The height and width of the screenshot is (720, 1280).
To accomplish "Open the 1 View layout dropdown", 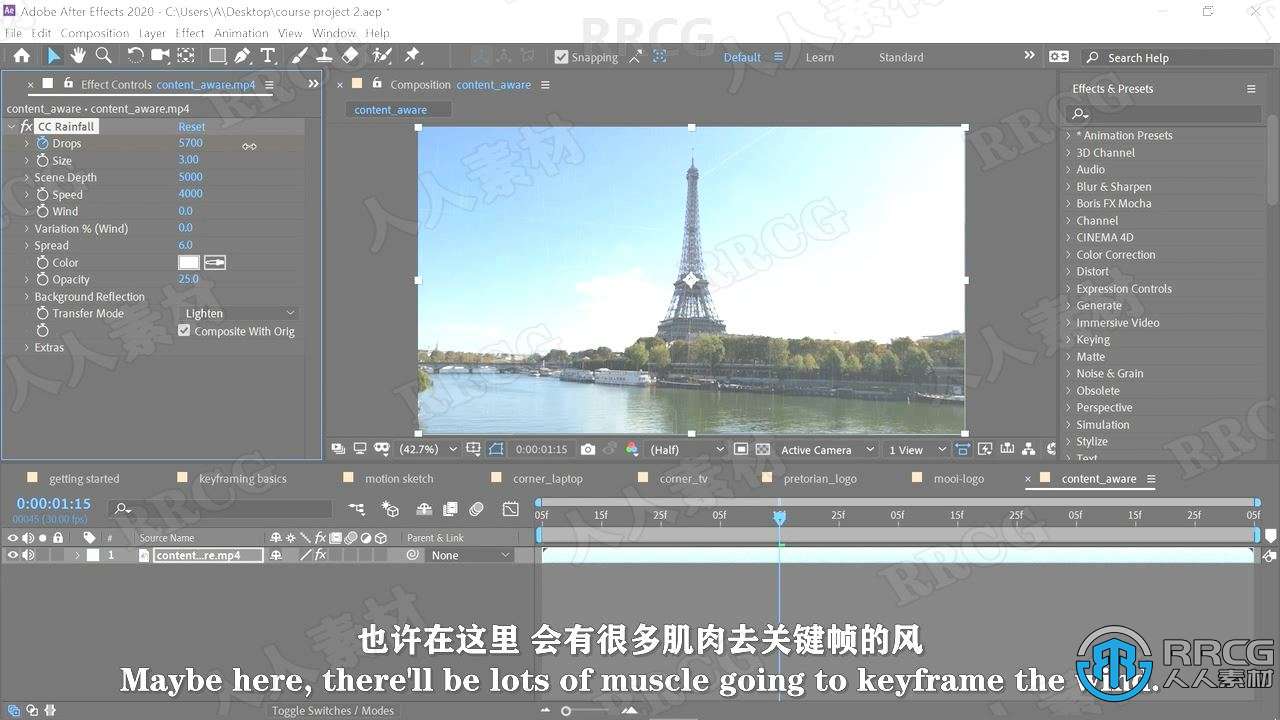I will [x=915, y=450].
